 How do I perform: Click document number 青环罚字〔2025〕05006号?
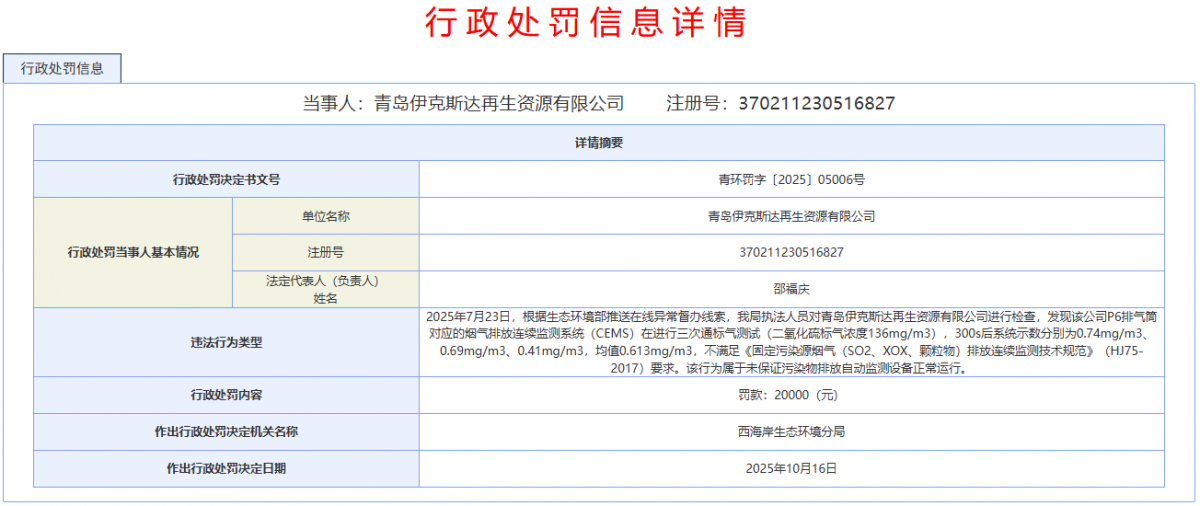(791, 180)
